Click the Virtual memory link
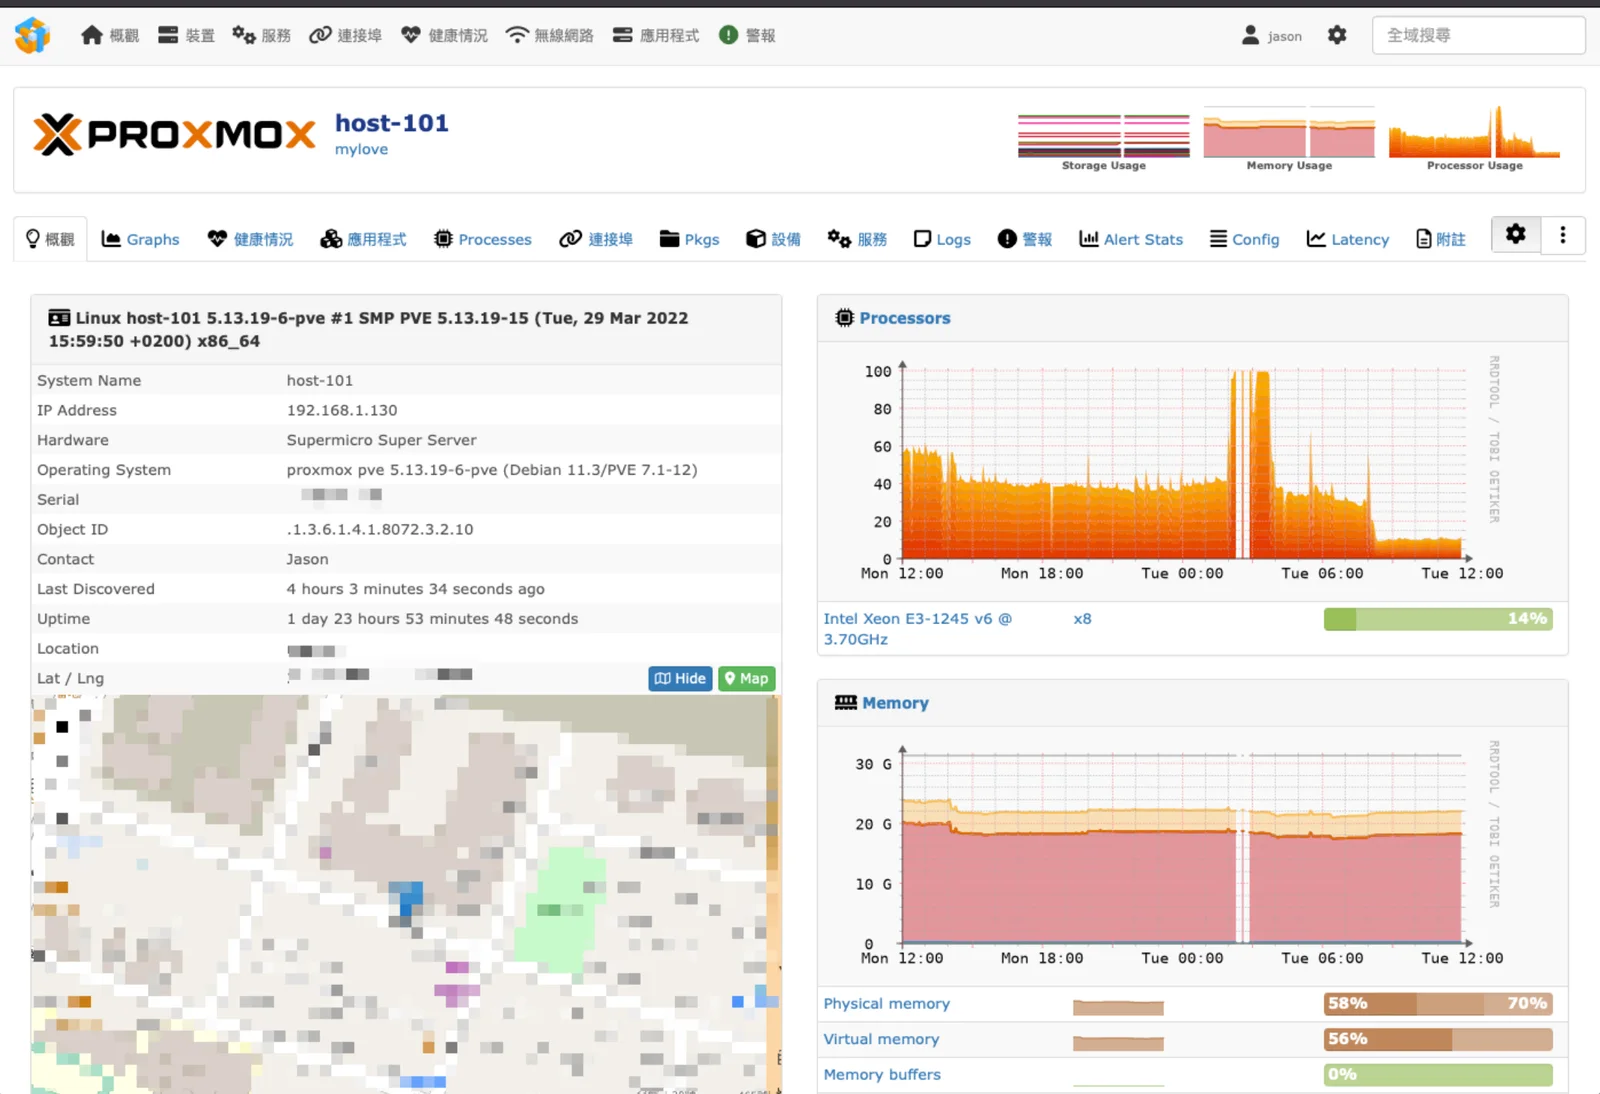This screenshot has width=1600, height=1094. (881, 1039)
